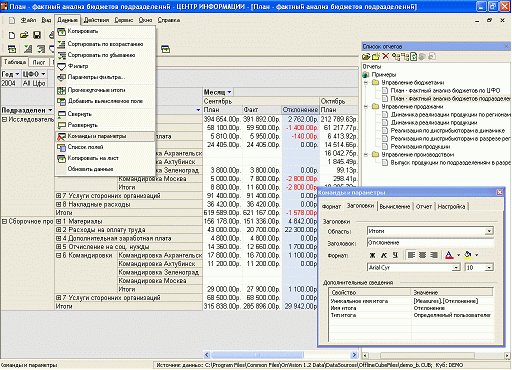Viewport: 512px width, 370px height.
Task: Close the Команды и параметры dialog
Action: pos(500,192)
